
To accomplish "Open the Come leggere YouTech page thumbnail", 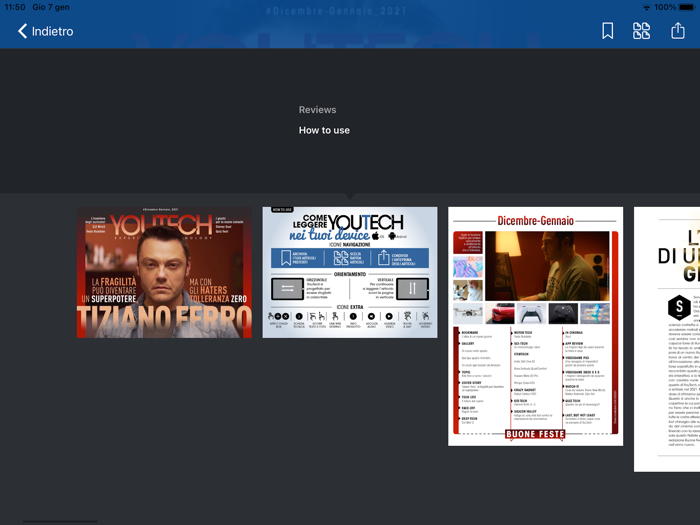I will 350,272.
